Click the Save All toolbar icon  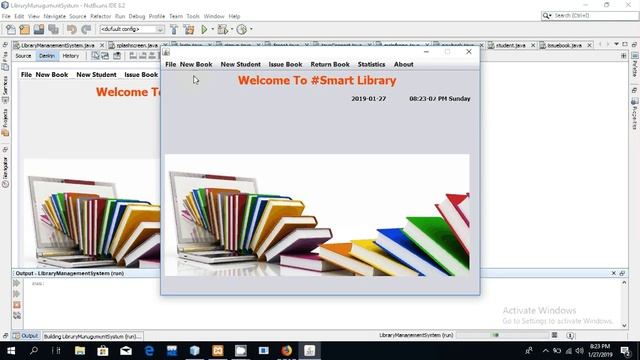53,29
